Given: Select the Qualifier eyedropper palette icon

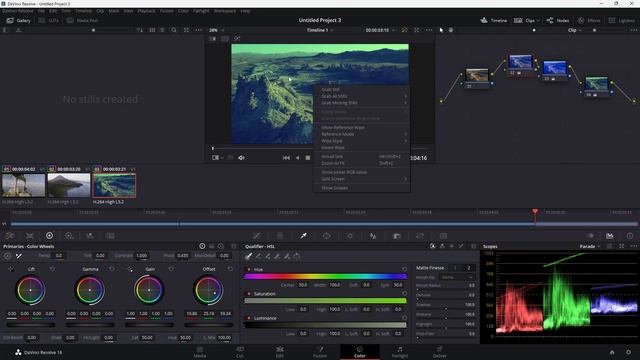Looking at the screenshot, I should point(303,236).
